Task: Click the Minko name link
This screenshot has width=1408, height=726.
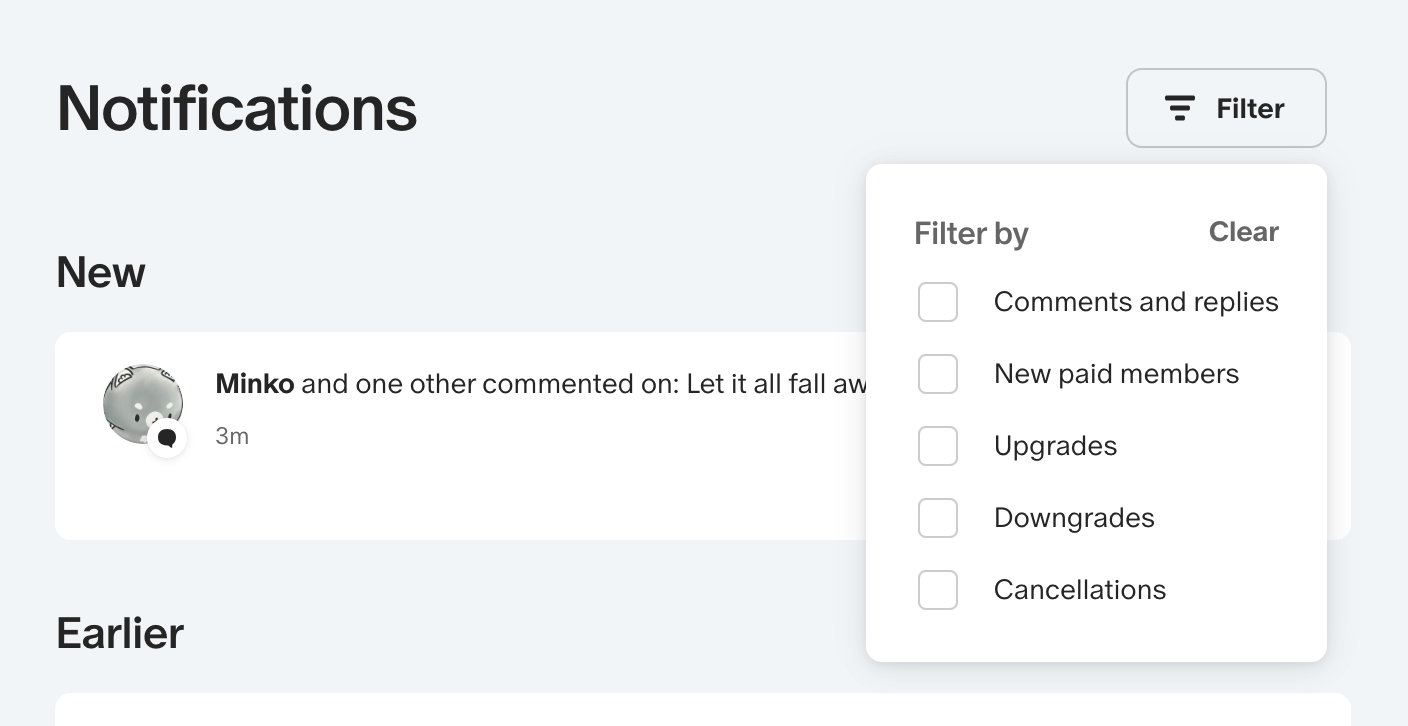Action: click(254, 384)
